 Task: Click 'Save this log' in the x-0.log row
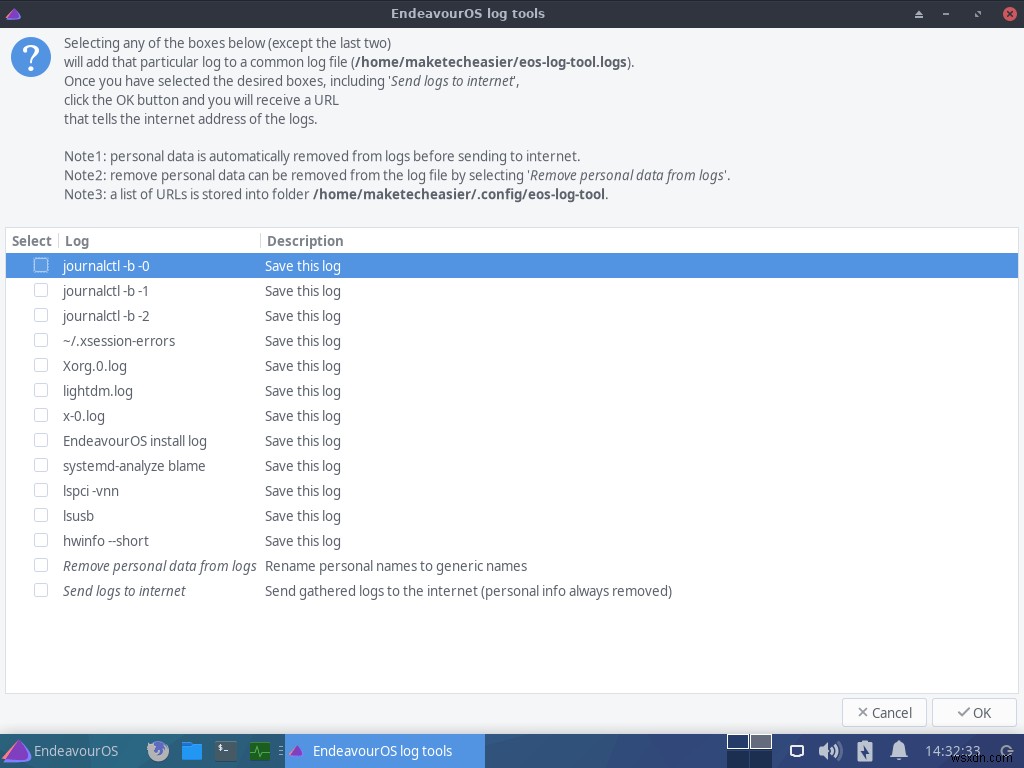(302, 416)
